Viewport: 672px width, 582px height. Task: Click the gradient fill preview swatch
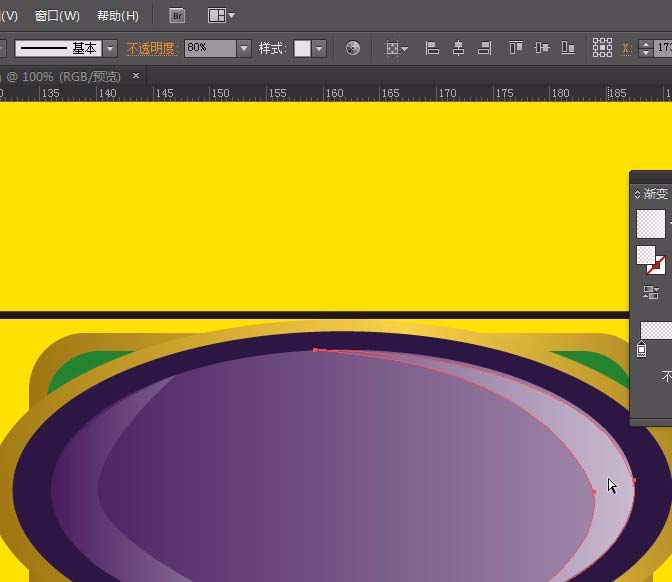coord(651,224)
